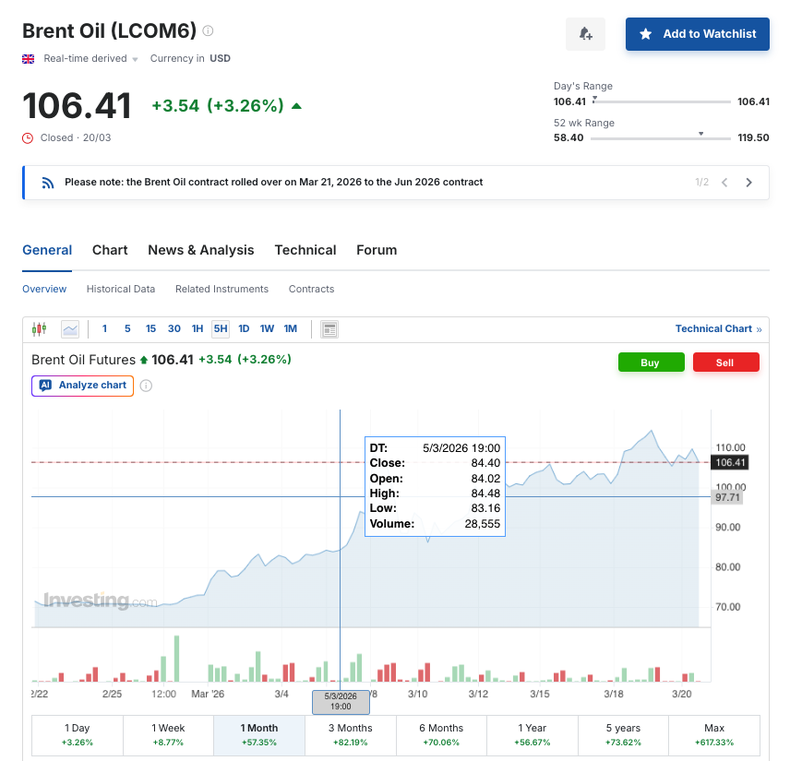This screenshot has height=761, width=790.
Task: Expand the Real-time derived dropdown
Action: coord(135,59)
